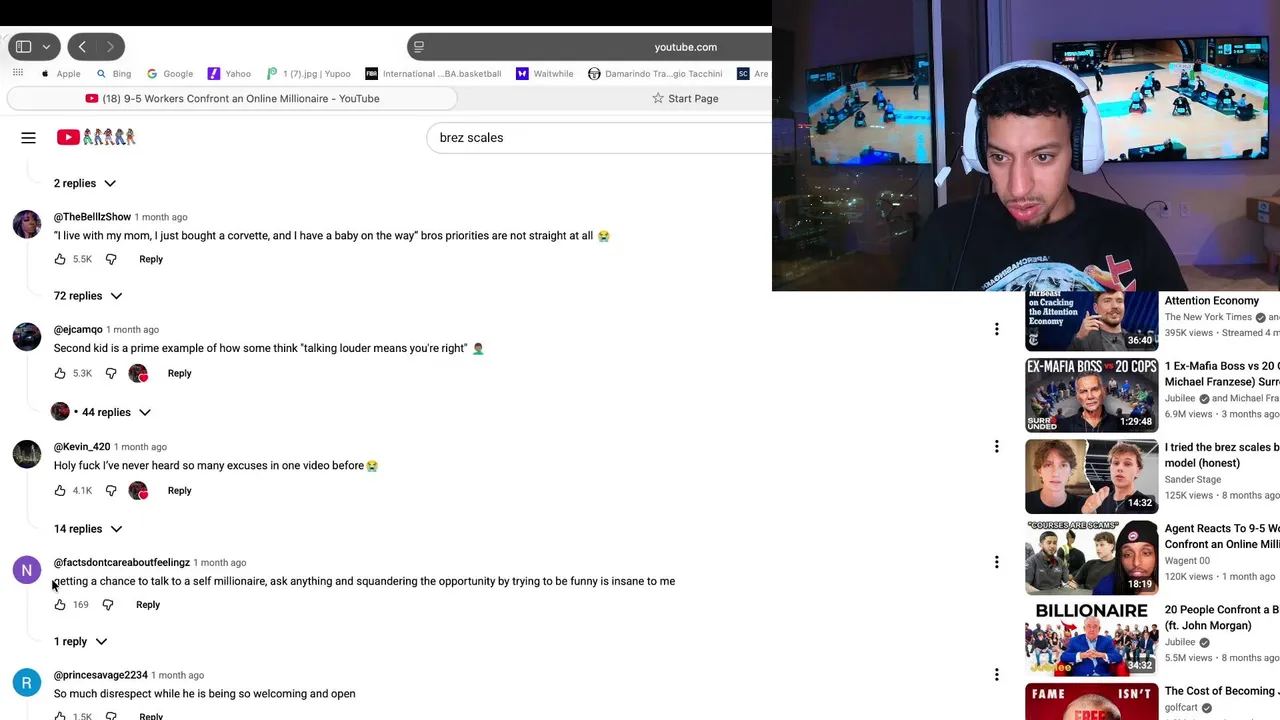Toggle the Safari sidebar button

pyautogui.click(x=23, y=47)
